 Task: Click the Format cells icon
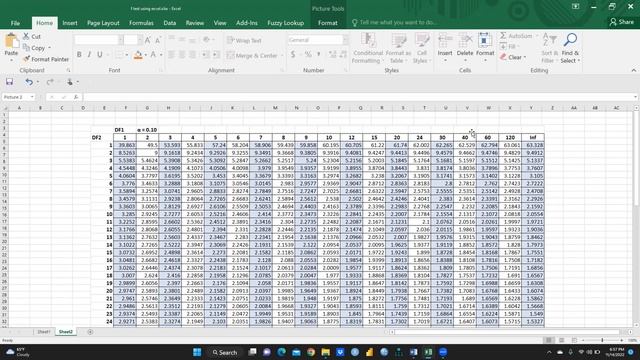click(485, 41)
